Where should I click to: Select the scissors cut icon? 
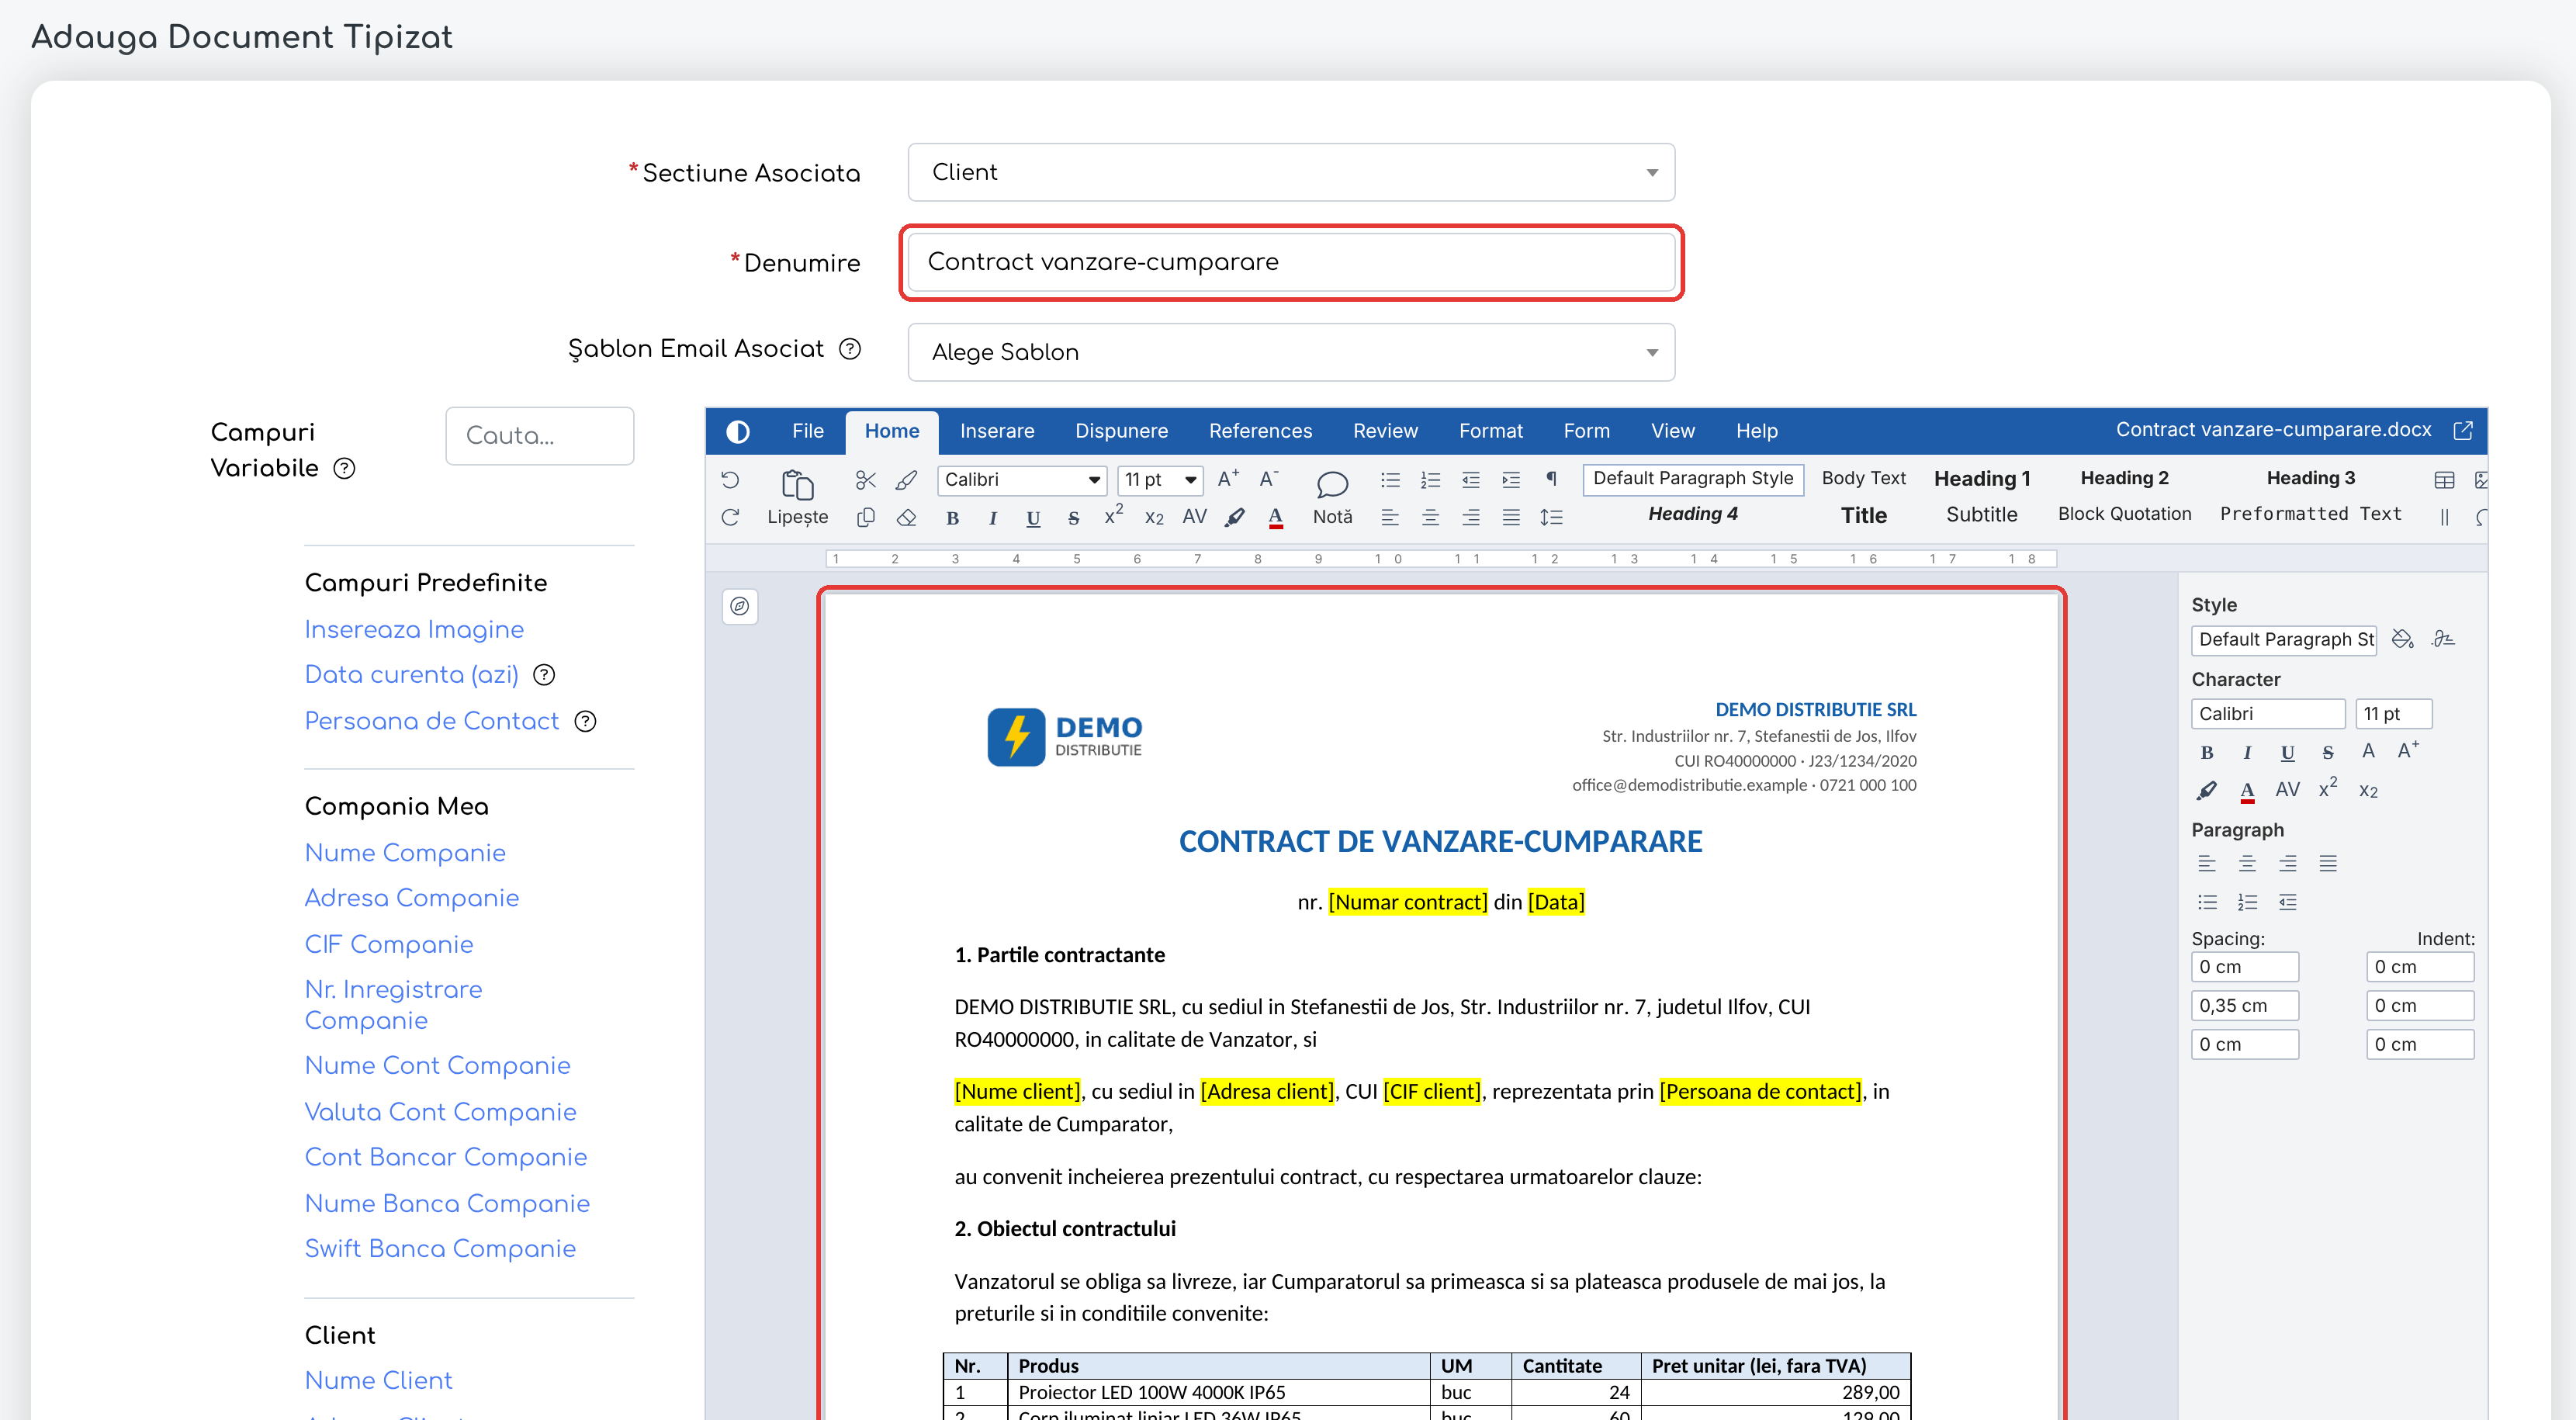coord(866,480)
